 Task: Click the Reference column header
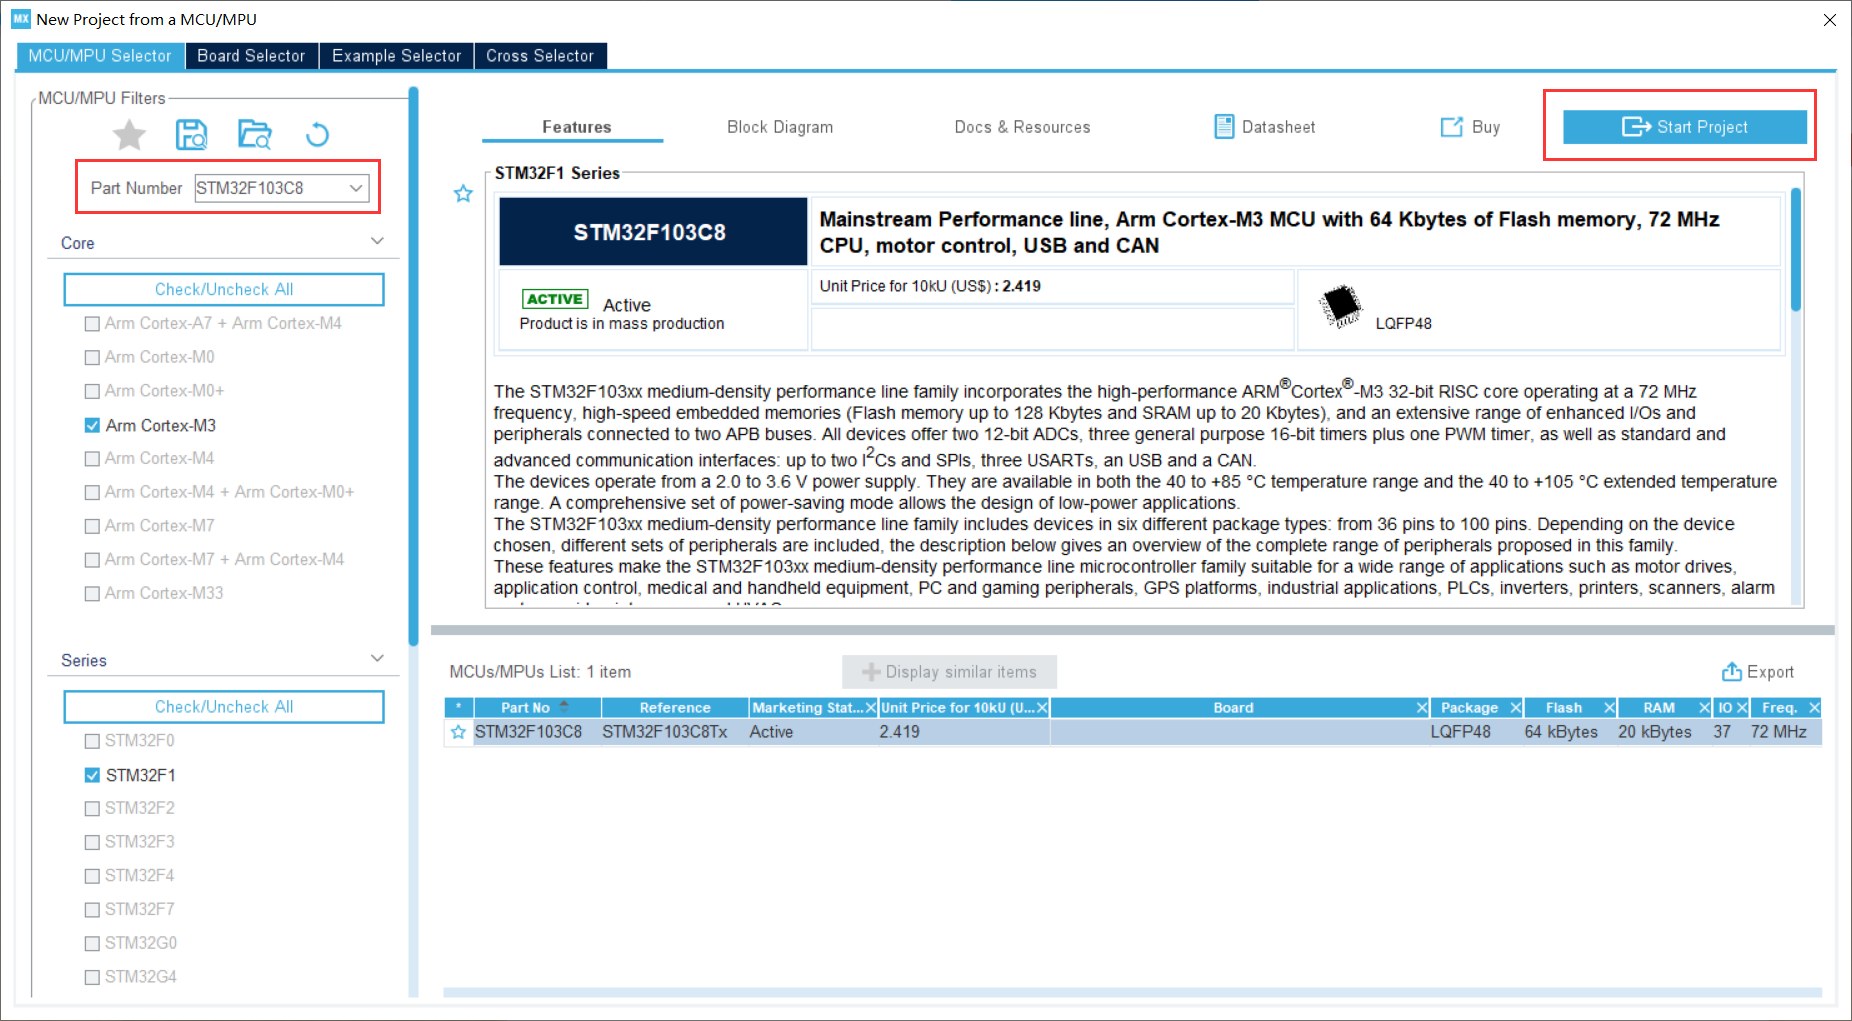pos(675,708)
